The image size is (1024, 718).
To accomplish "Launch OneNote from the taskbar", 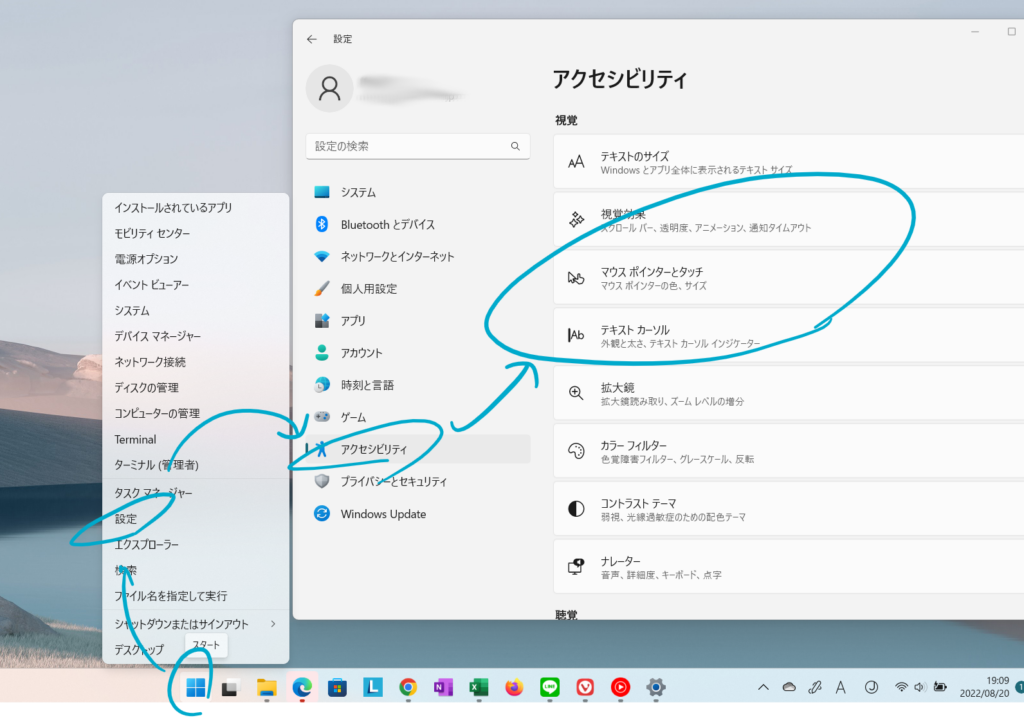I will (x=443, y=687).
